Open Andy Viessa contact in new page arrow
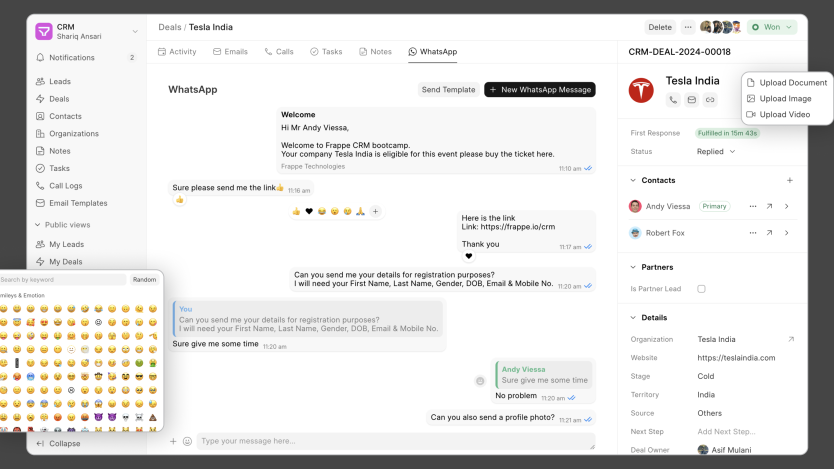This screenshot has width=834, height=469. [769, 206]
